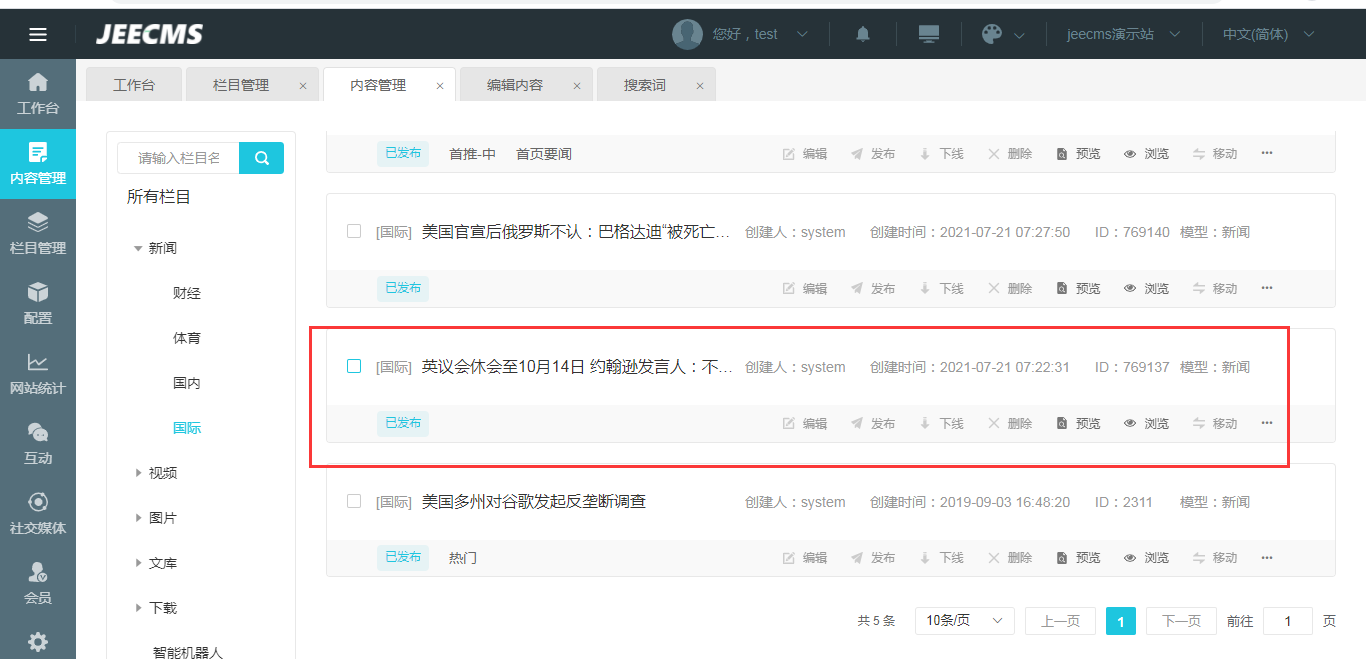Open 内容管理 in the sidebar
This screenshot has width=1366, height=659.
[38, 164]
